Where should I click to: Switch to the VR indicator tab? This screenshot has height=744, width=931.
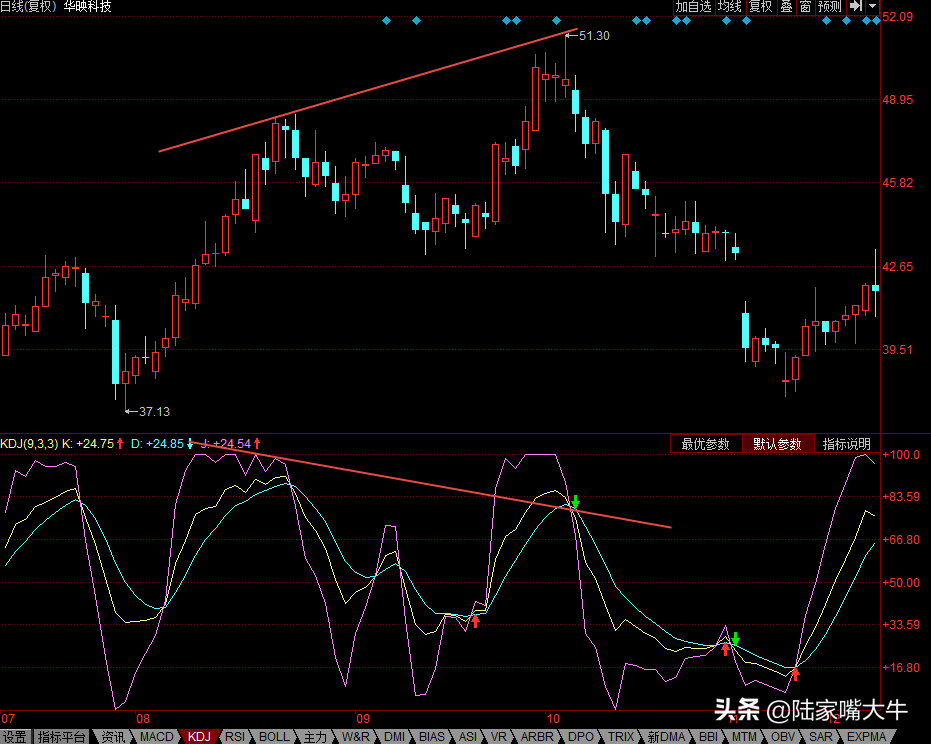coord(499,737)
